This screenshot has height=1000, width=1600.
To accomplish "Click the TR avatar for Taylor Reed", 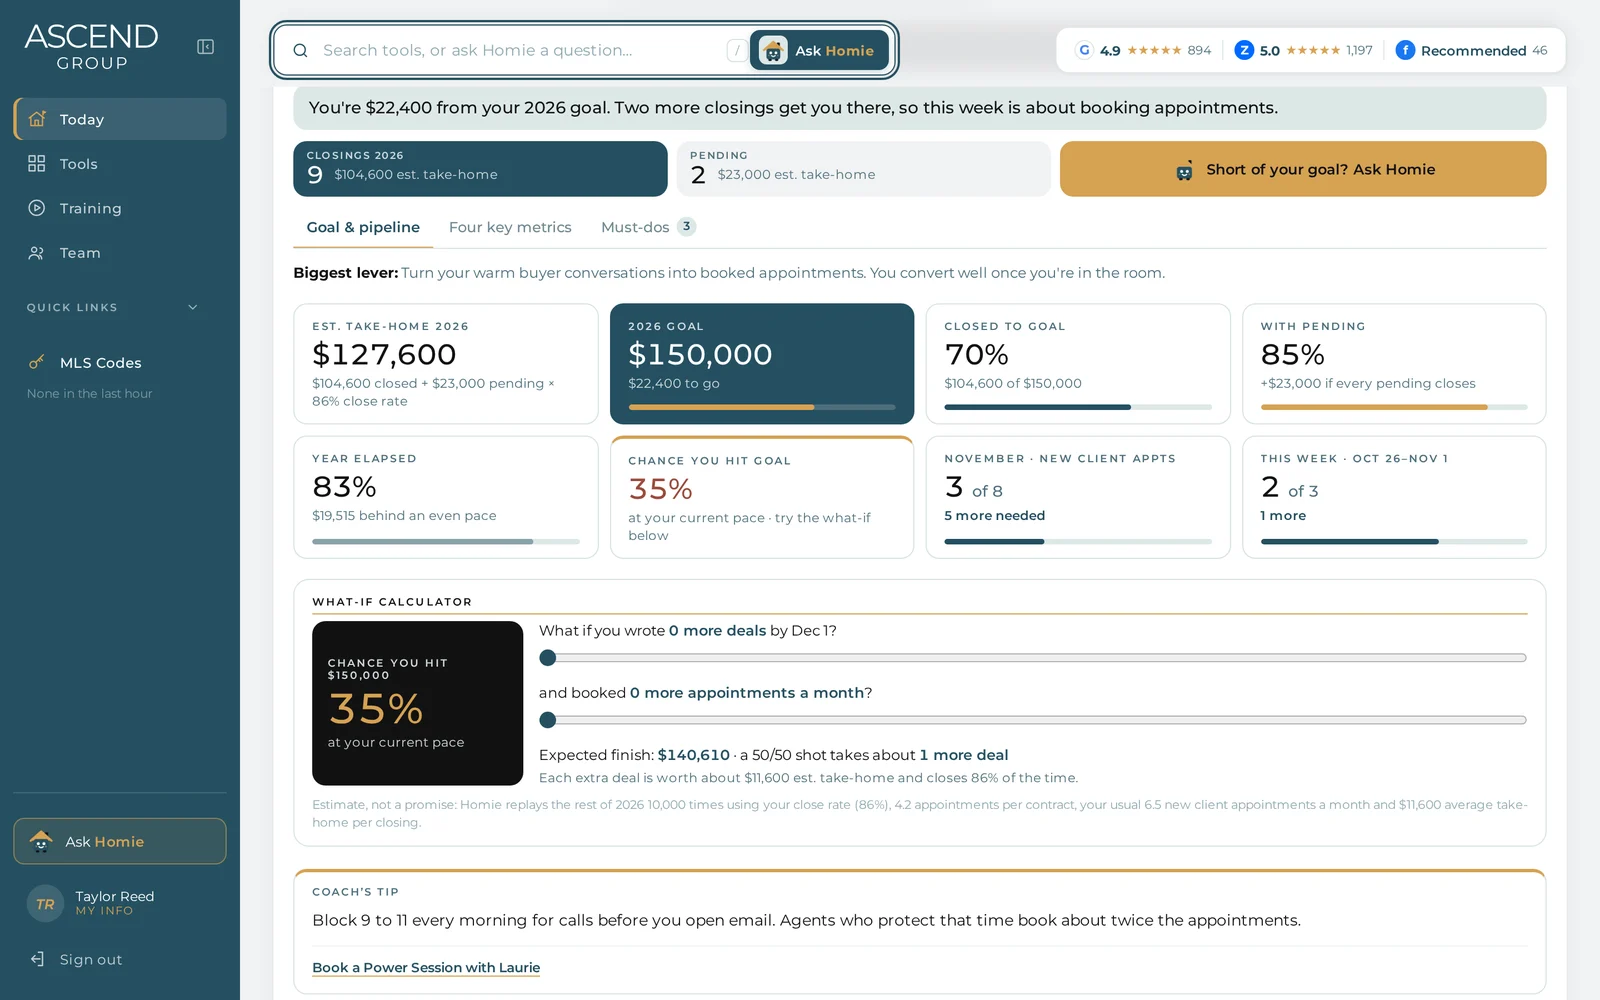I will 45,904.
